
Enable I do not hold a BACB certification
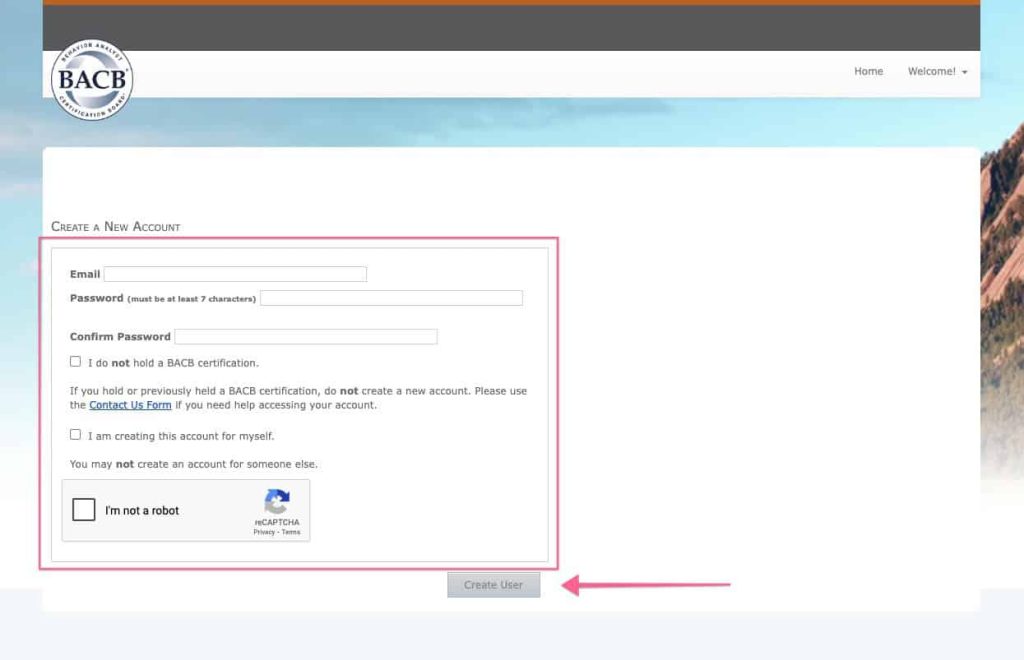(x=75, y=361)
